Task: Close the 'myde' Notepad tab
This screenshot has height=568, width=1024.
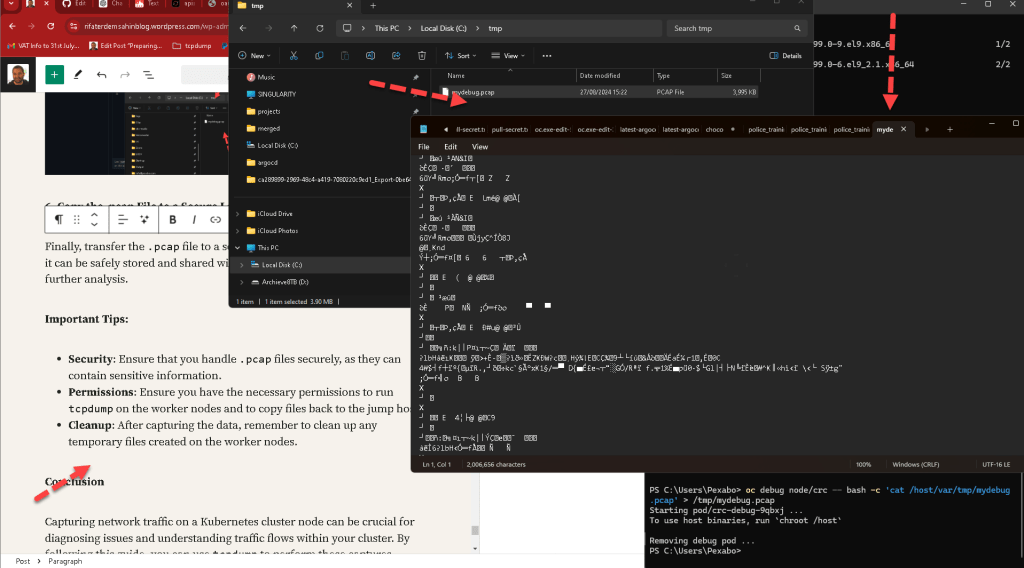Action: coord(904,129)
